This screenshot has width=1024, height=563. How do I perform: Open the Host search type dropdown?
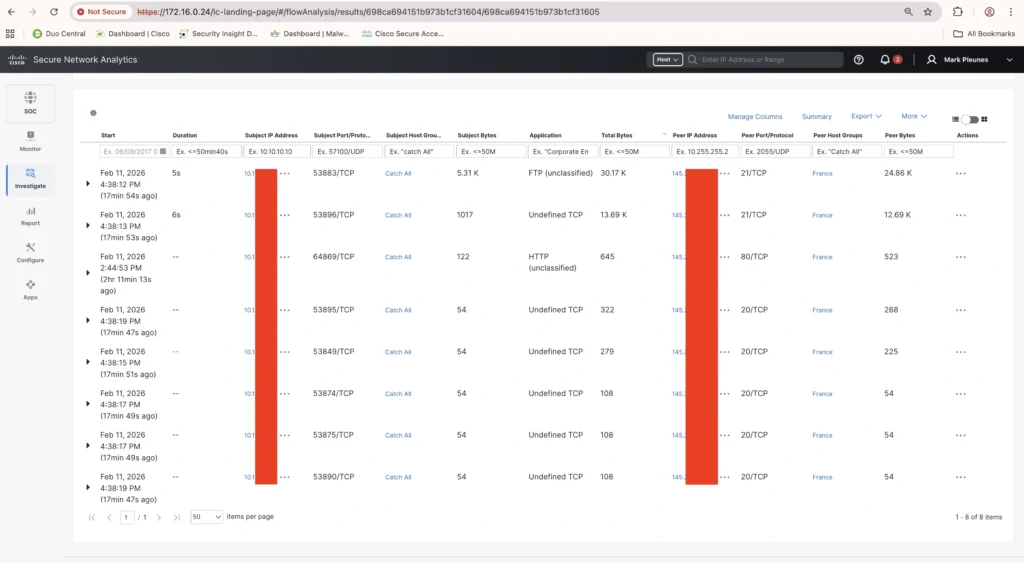667,60
